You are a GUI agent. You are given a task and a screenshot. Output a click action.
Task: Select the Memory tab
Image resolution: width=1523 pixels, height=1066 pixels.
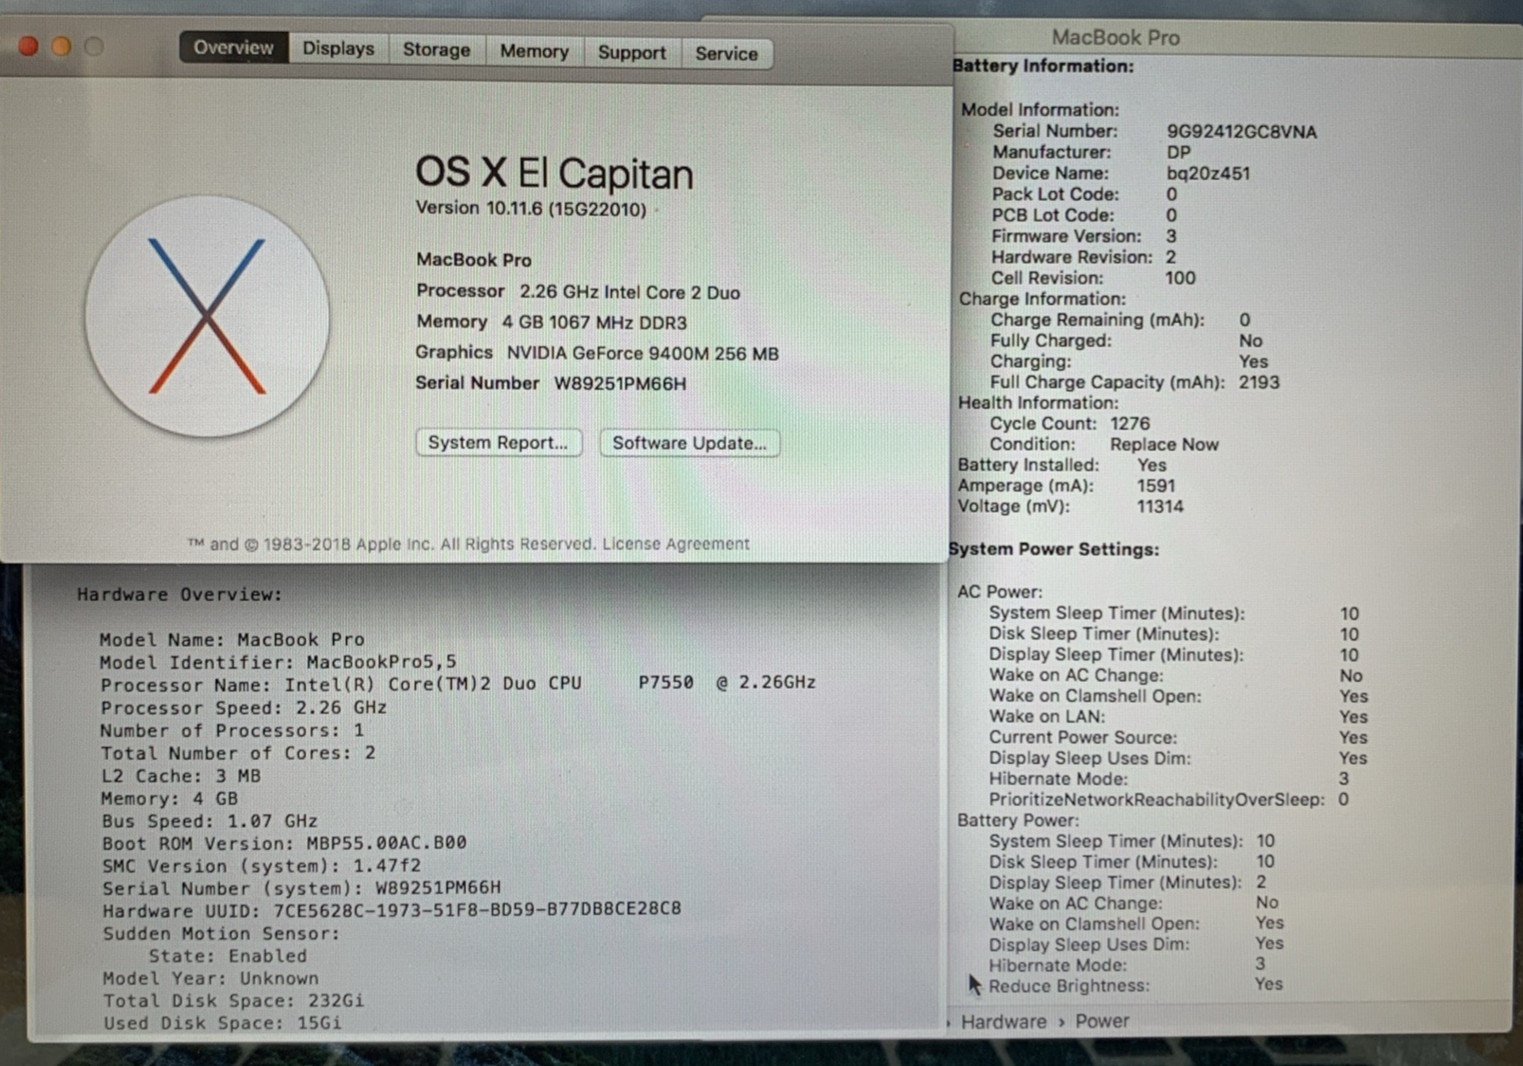534,51
